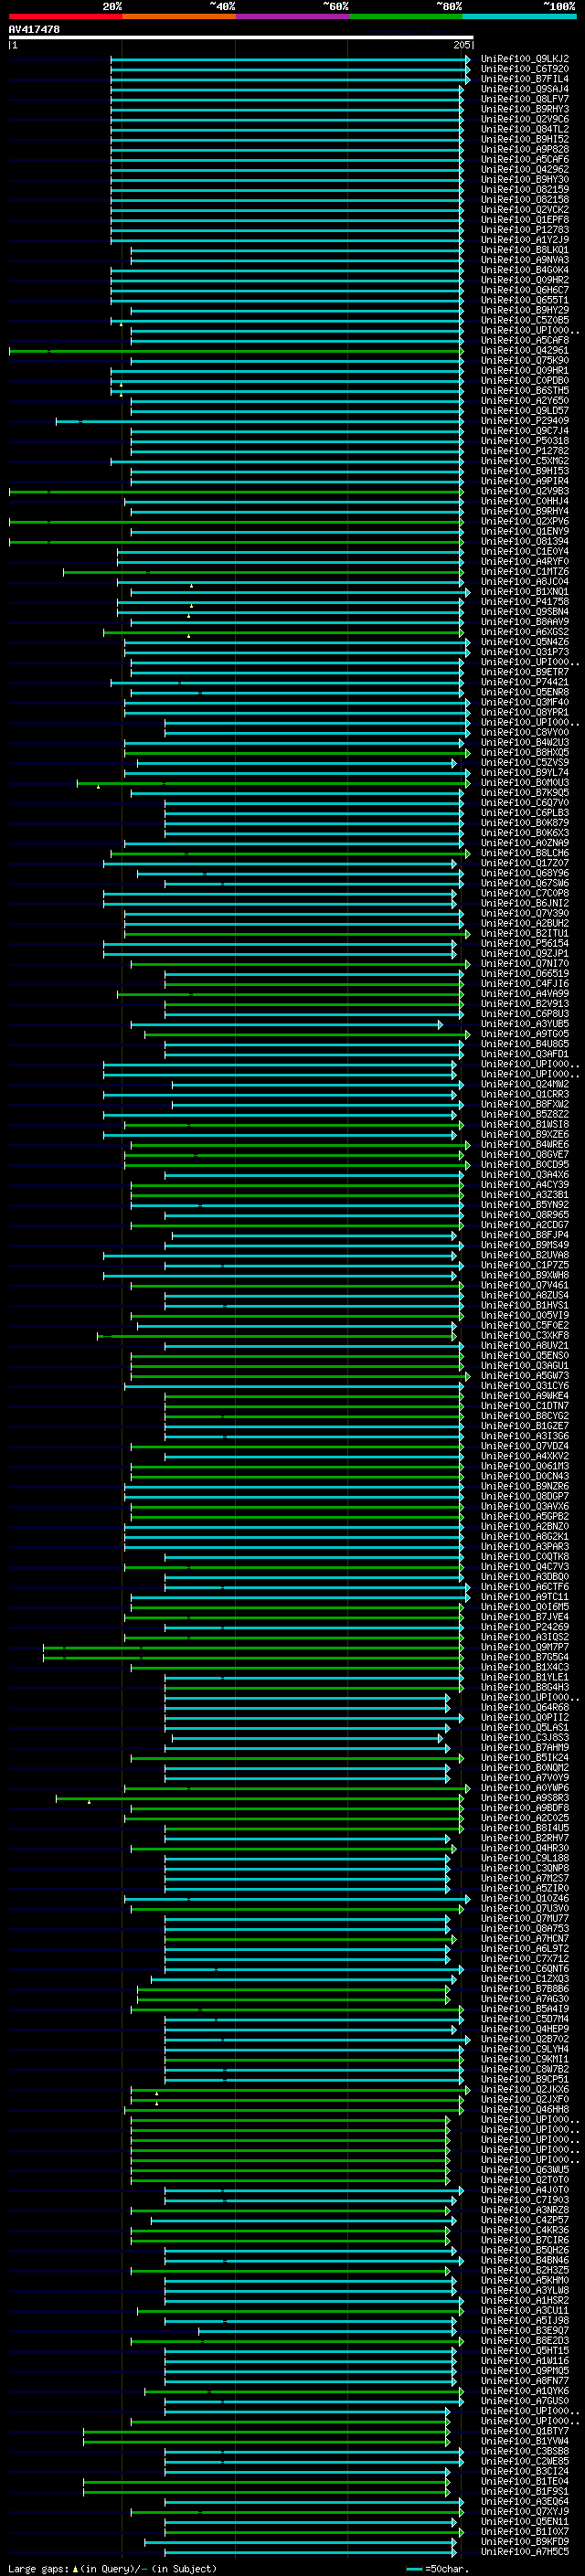This screenshot has width=585, height=2576.
Task: Select the UniRef100_A5CAF6 label
Action: pyautogui.click(x=524, y=159)
